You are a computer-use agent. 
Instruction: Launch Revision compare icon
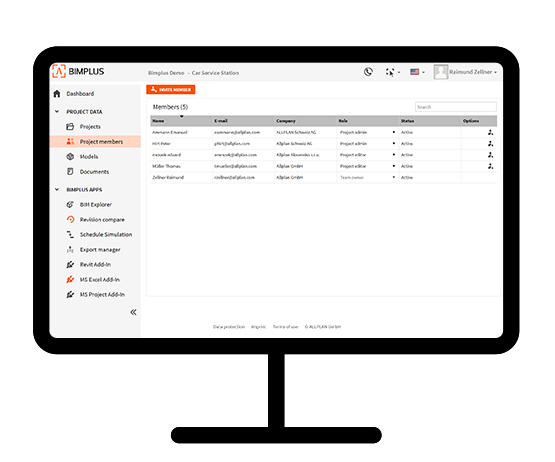(70, 219)
